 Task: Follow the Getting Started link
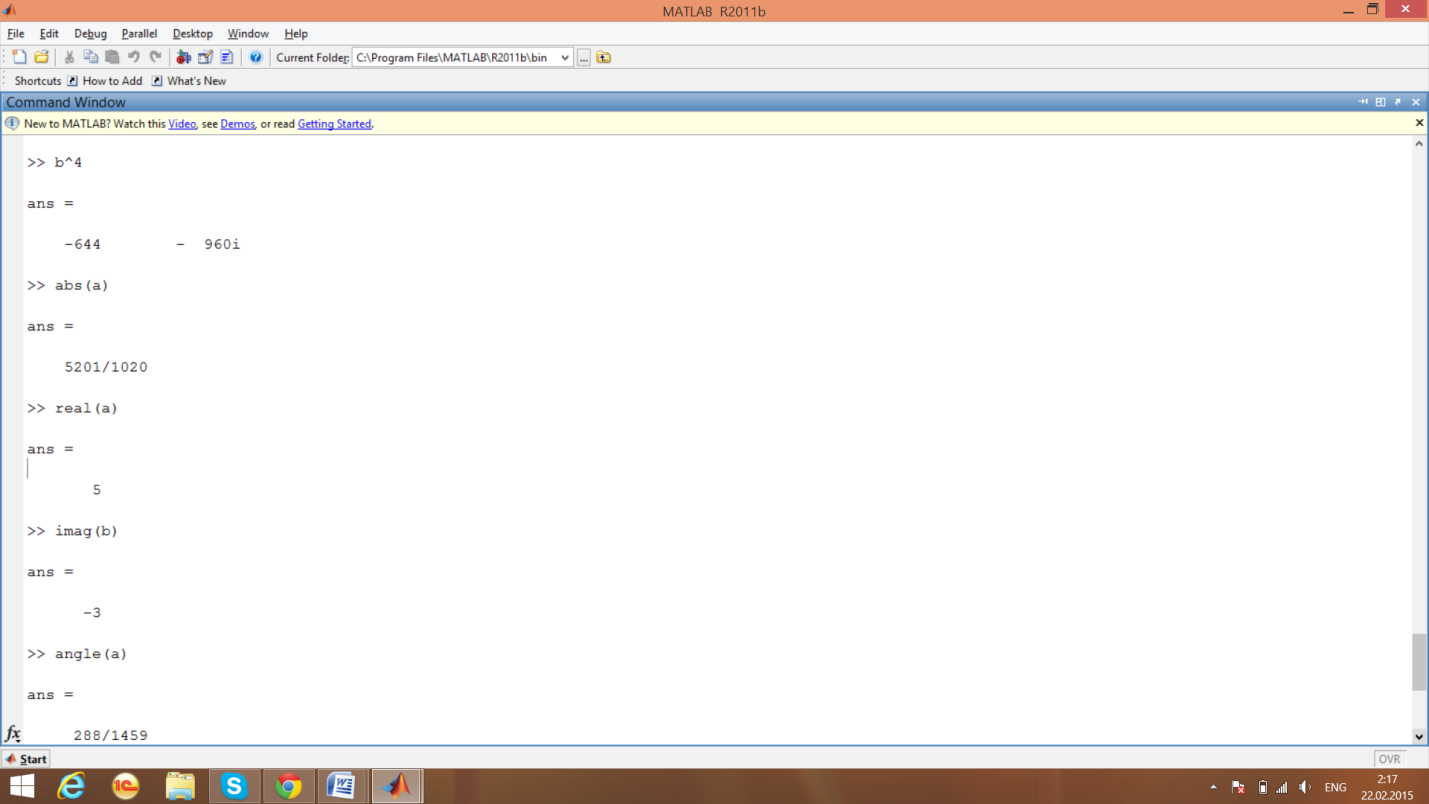334,124
